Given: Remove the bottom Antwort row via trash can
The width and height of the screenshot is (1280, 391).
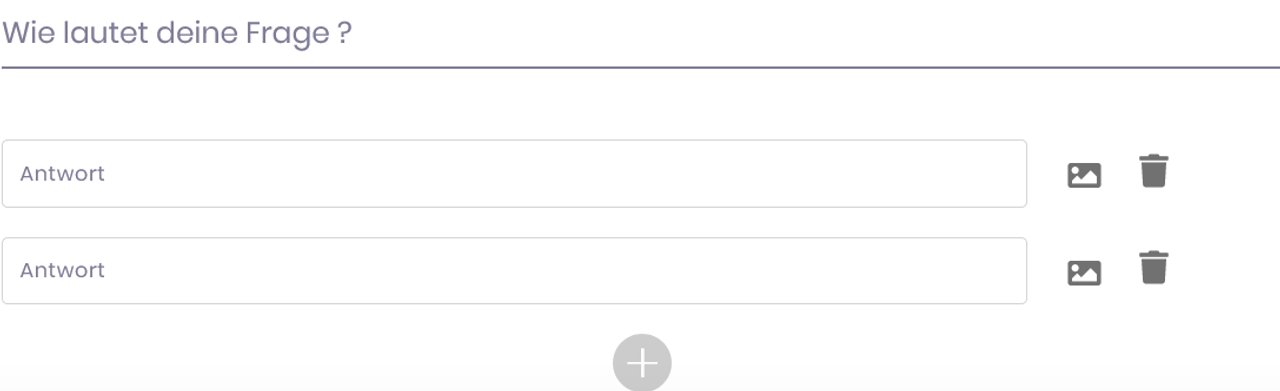Looking at the screenshot, I should click(x=1153, y=268).
